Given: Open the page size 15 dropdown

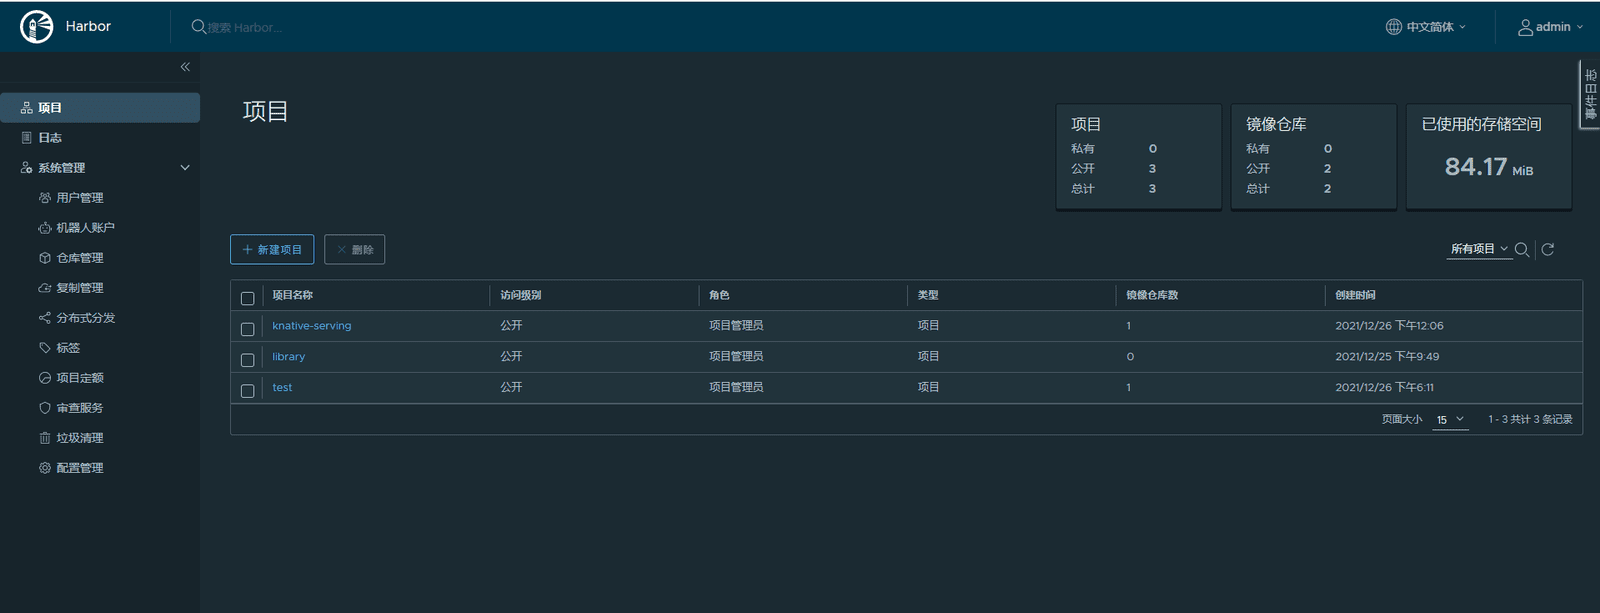Looking at the screenshot, I should (1451, 420).
